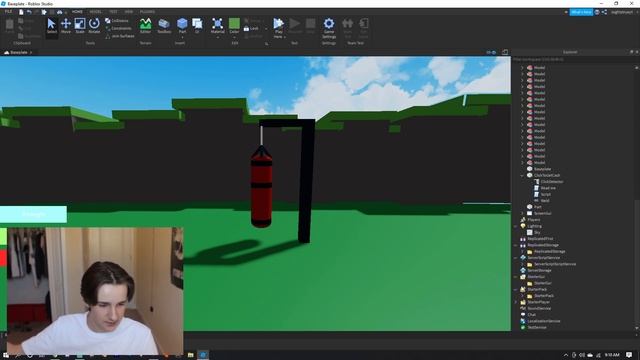The width and height of the screenshot is (640, 360).
Task: Select the Chat service in Explorer
Action: pyautogui.click(x=531, y=315)
